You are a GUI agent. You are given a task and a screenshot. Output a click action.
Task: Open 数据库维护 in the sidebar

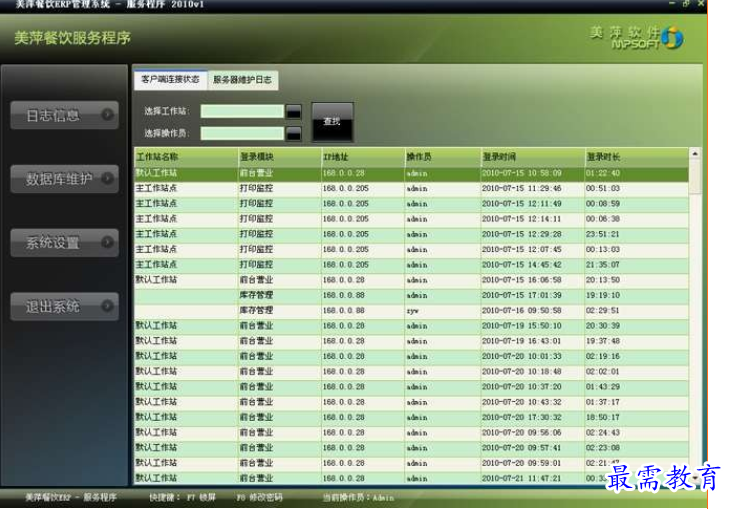[x=64, y=178]
